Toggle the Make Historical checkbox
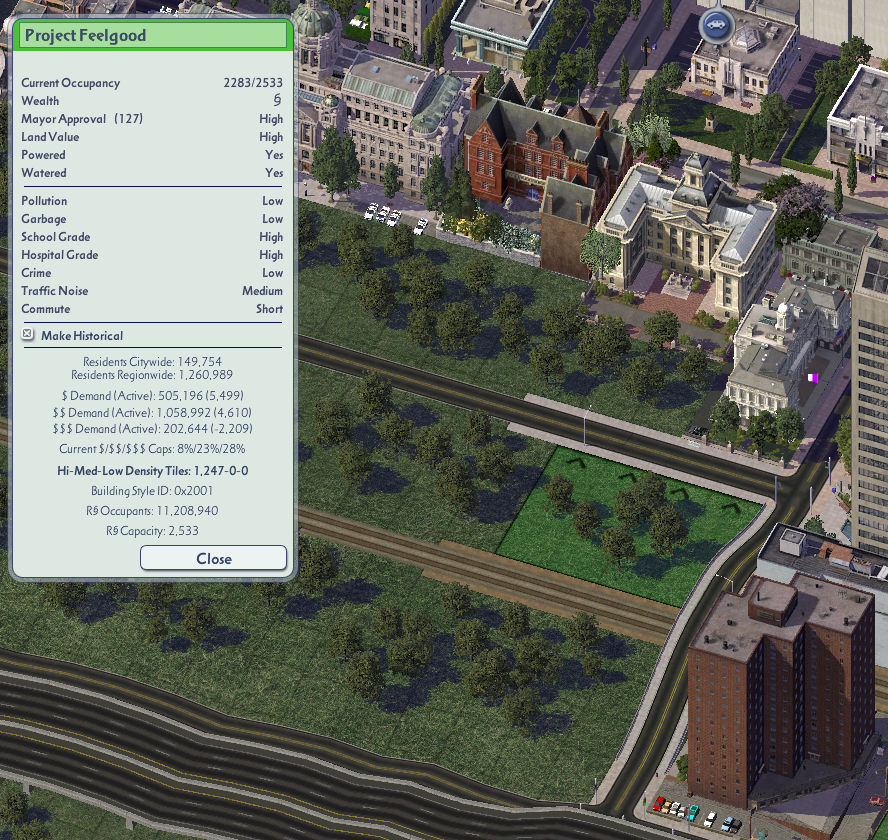Image resolution: width=888 pixels, height=840 pixels. tap(27, 334)
